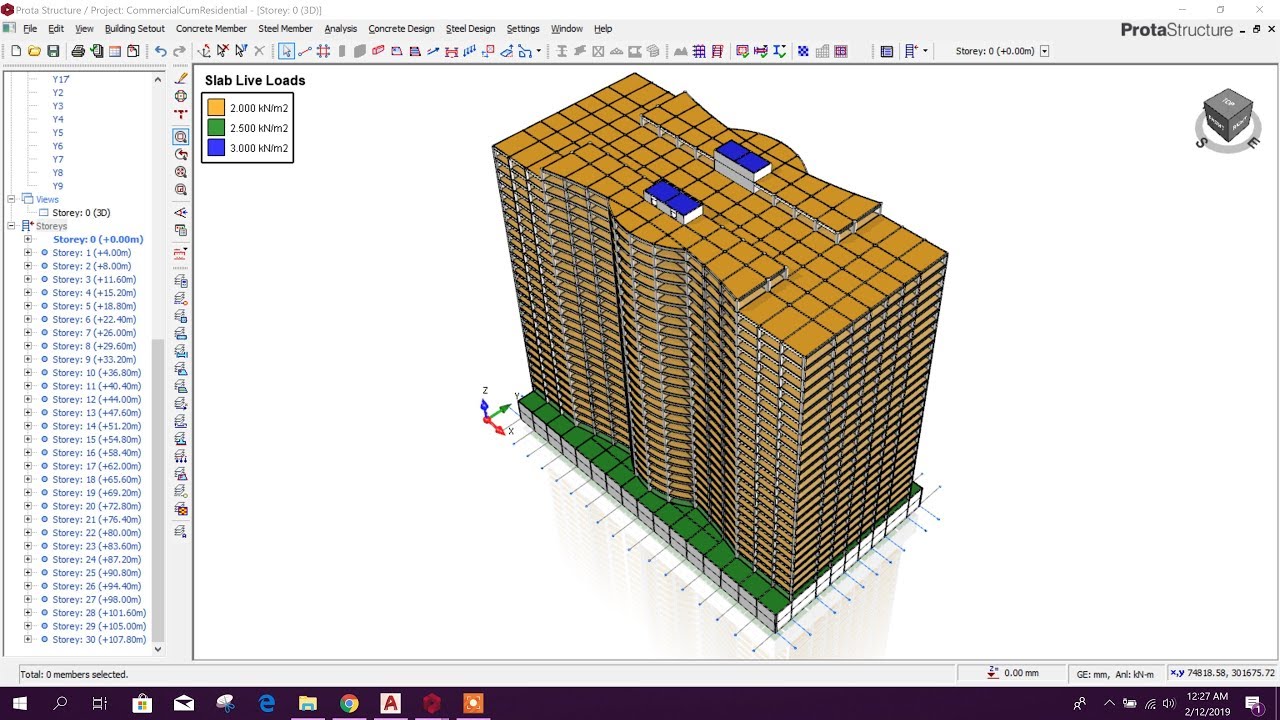Select the pan view icon

click(x=181, y=96)
